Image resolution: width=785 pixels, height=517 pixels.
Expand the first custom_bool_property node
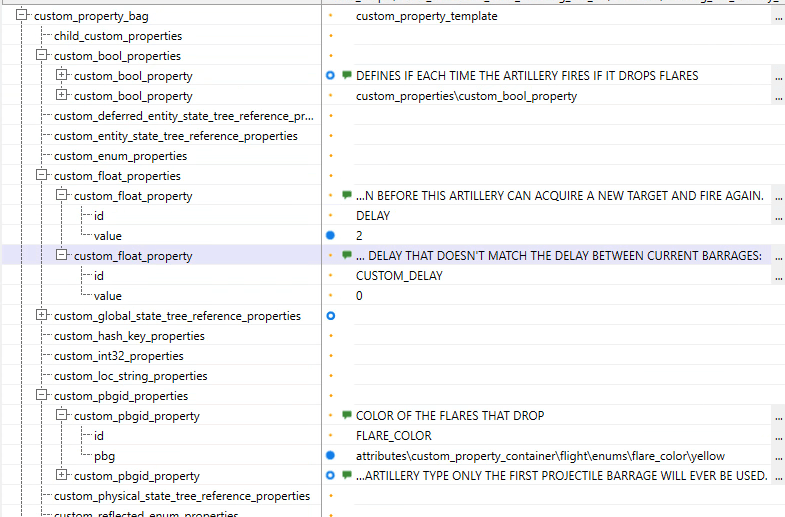(x=62, y=76)
